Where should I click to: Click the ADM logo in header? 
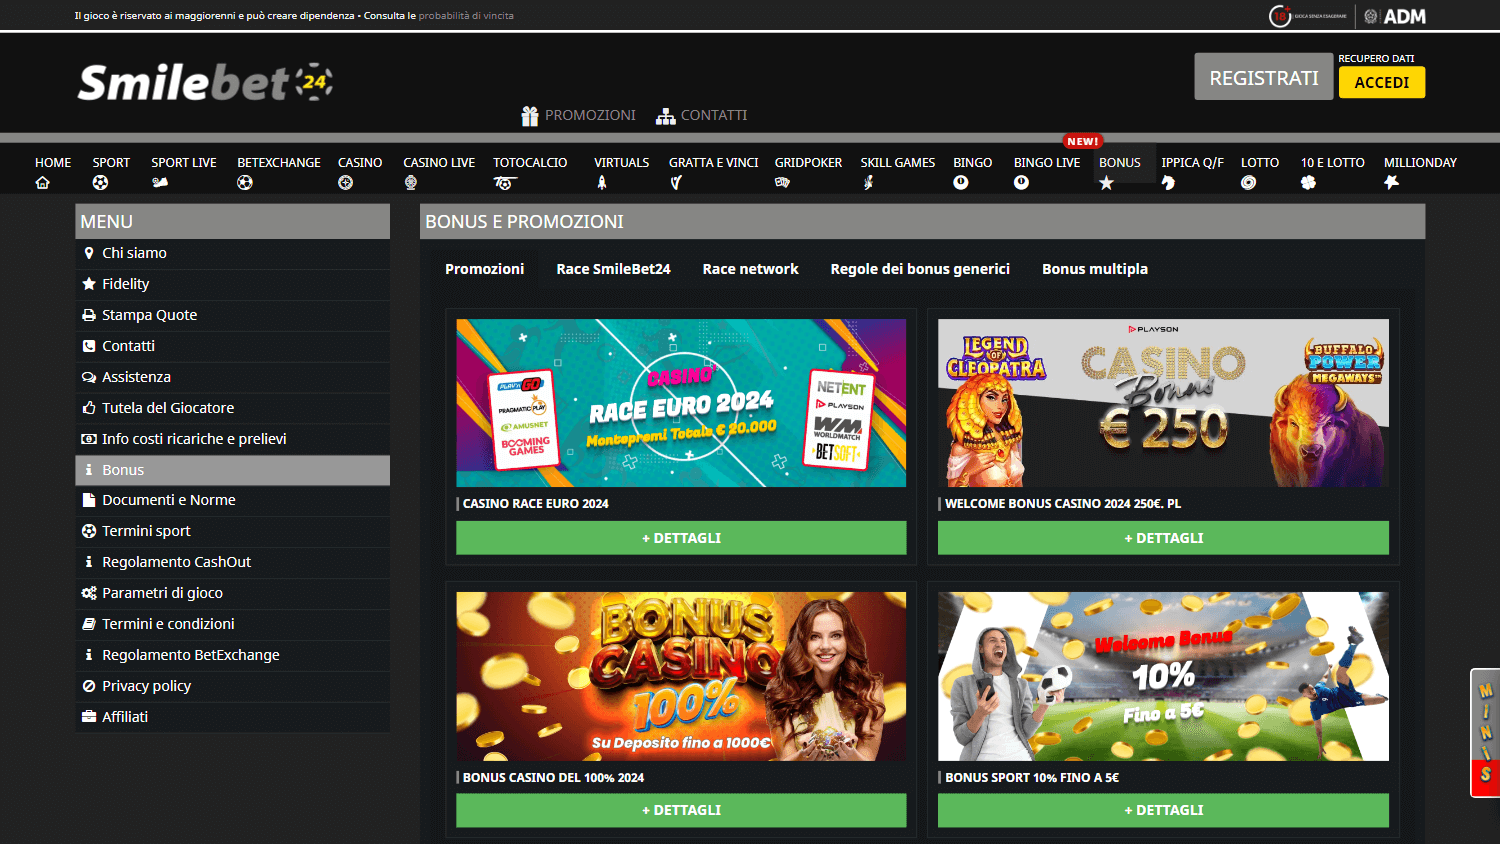pos(1395,16)
